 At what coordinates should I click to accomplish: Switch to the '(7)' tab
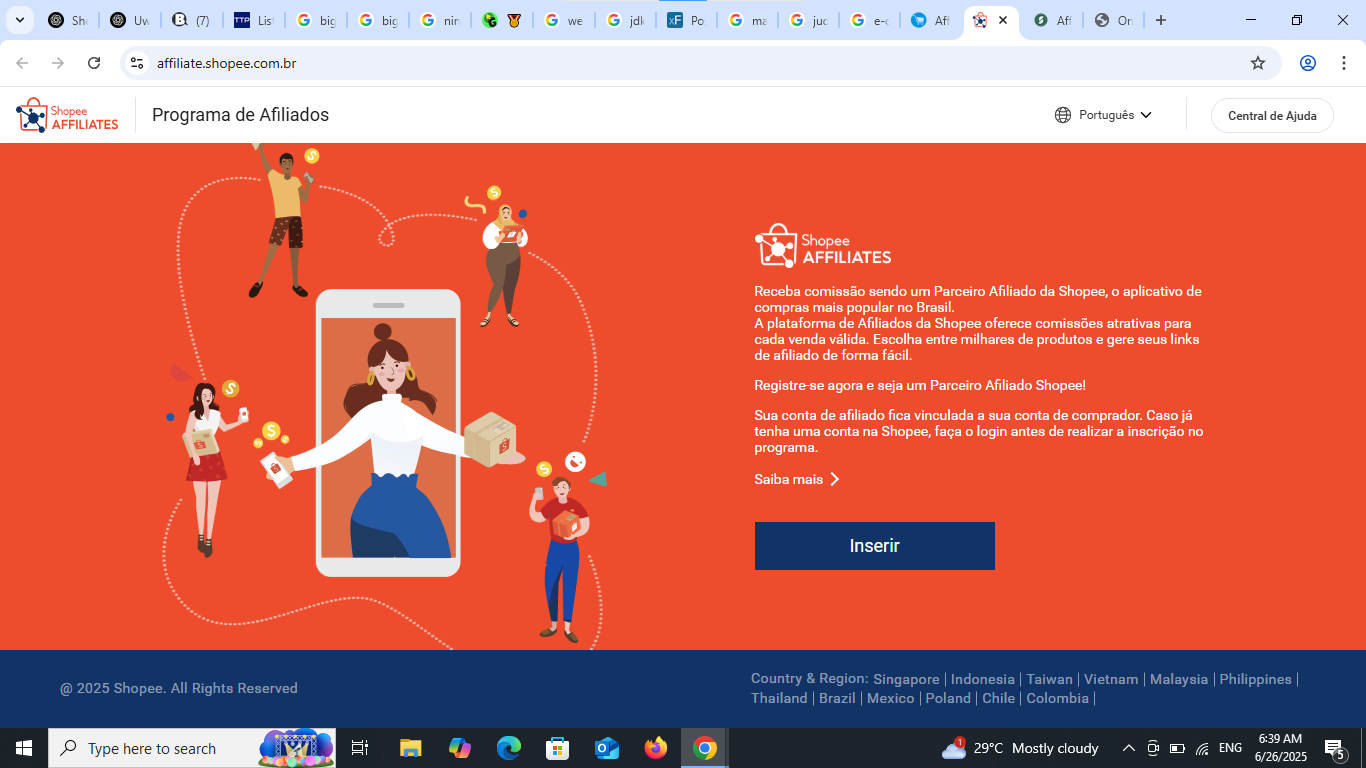[191, 20]
